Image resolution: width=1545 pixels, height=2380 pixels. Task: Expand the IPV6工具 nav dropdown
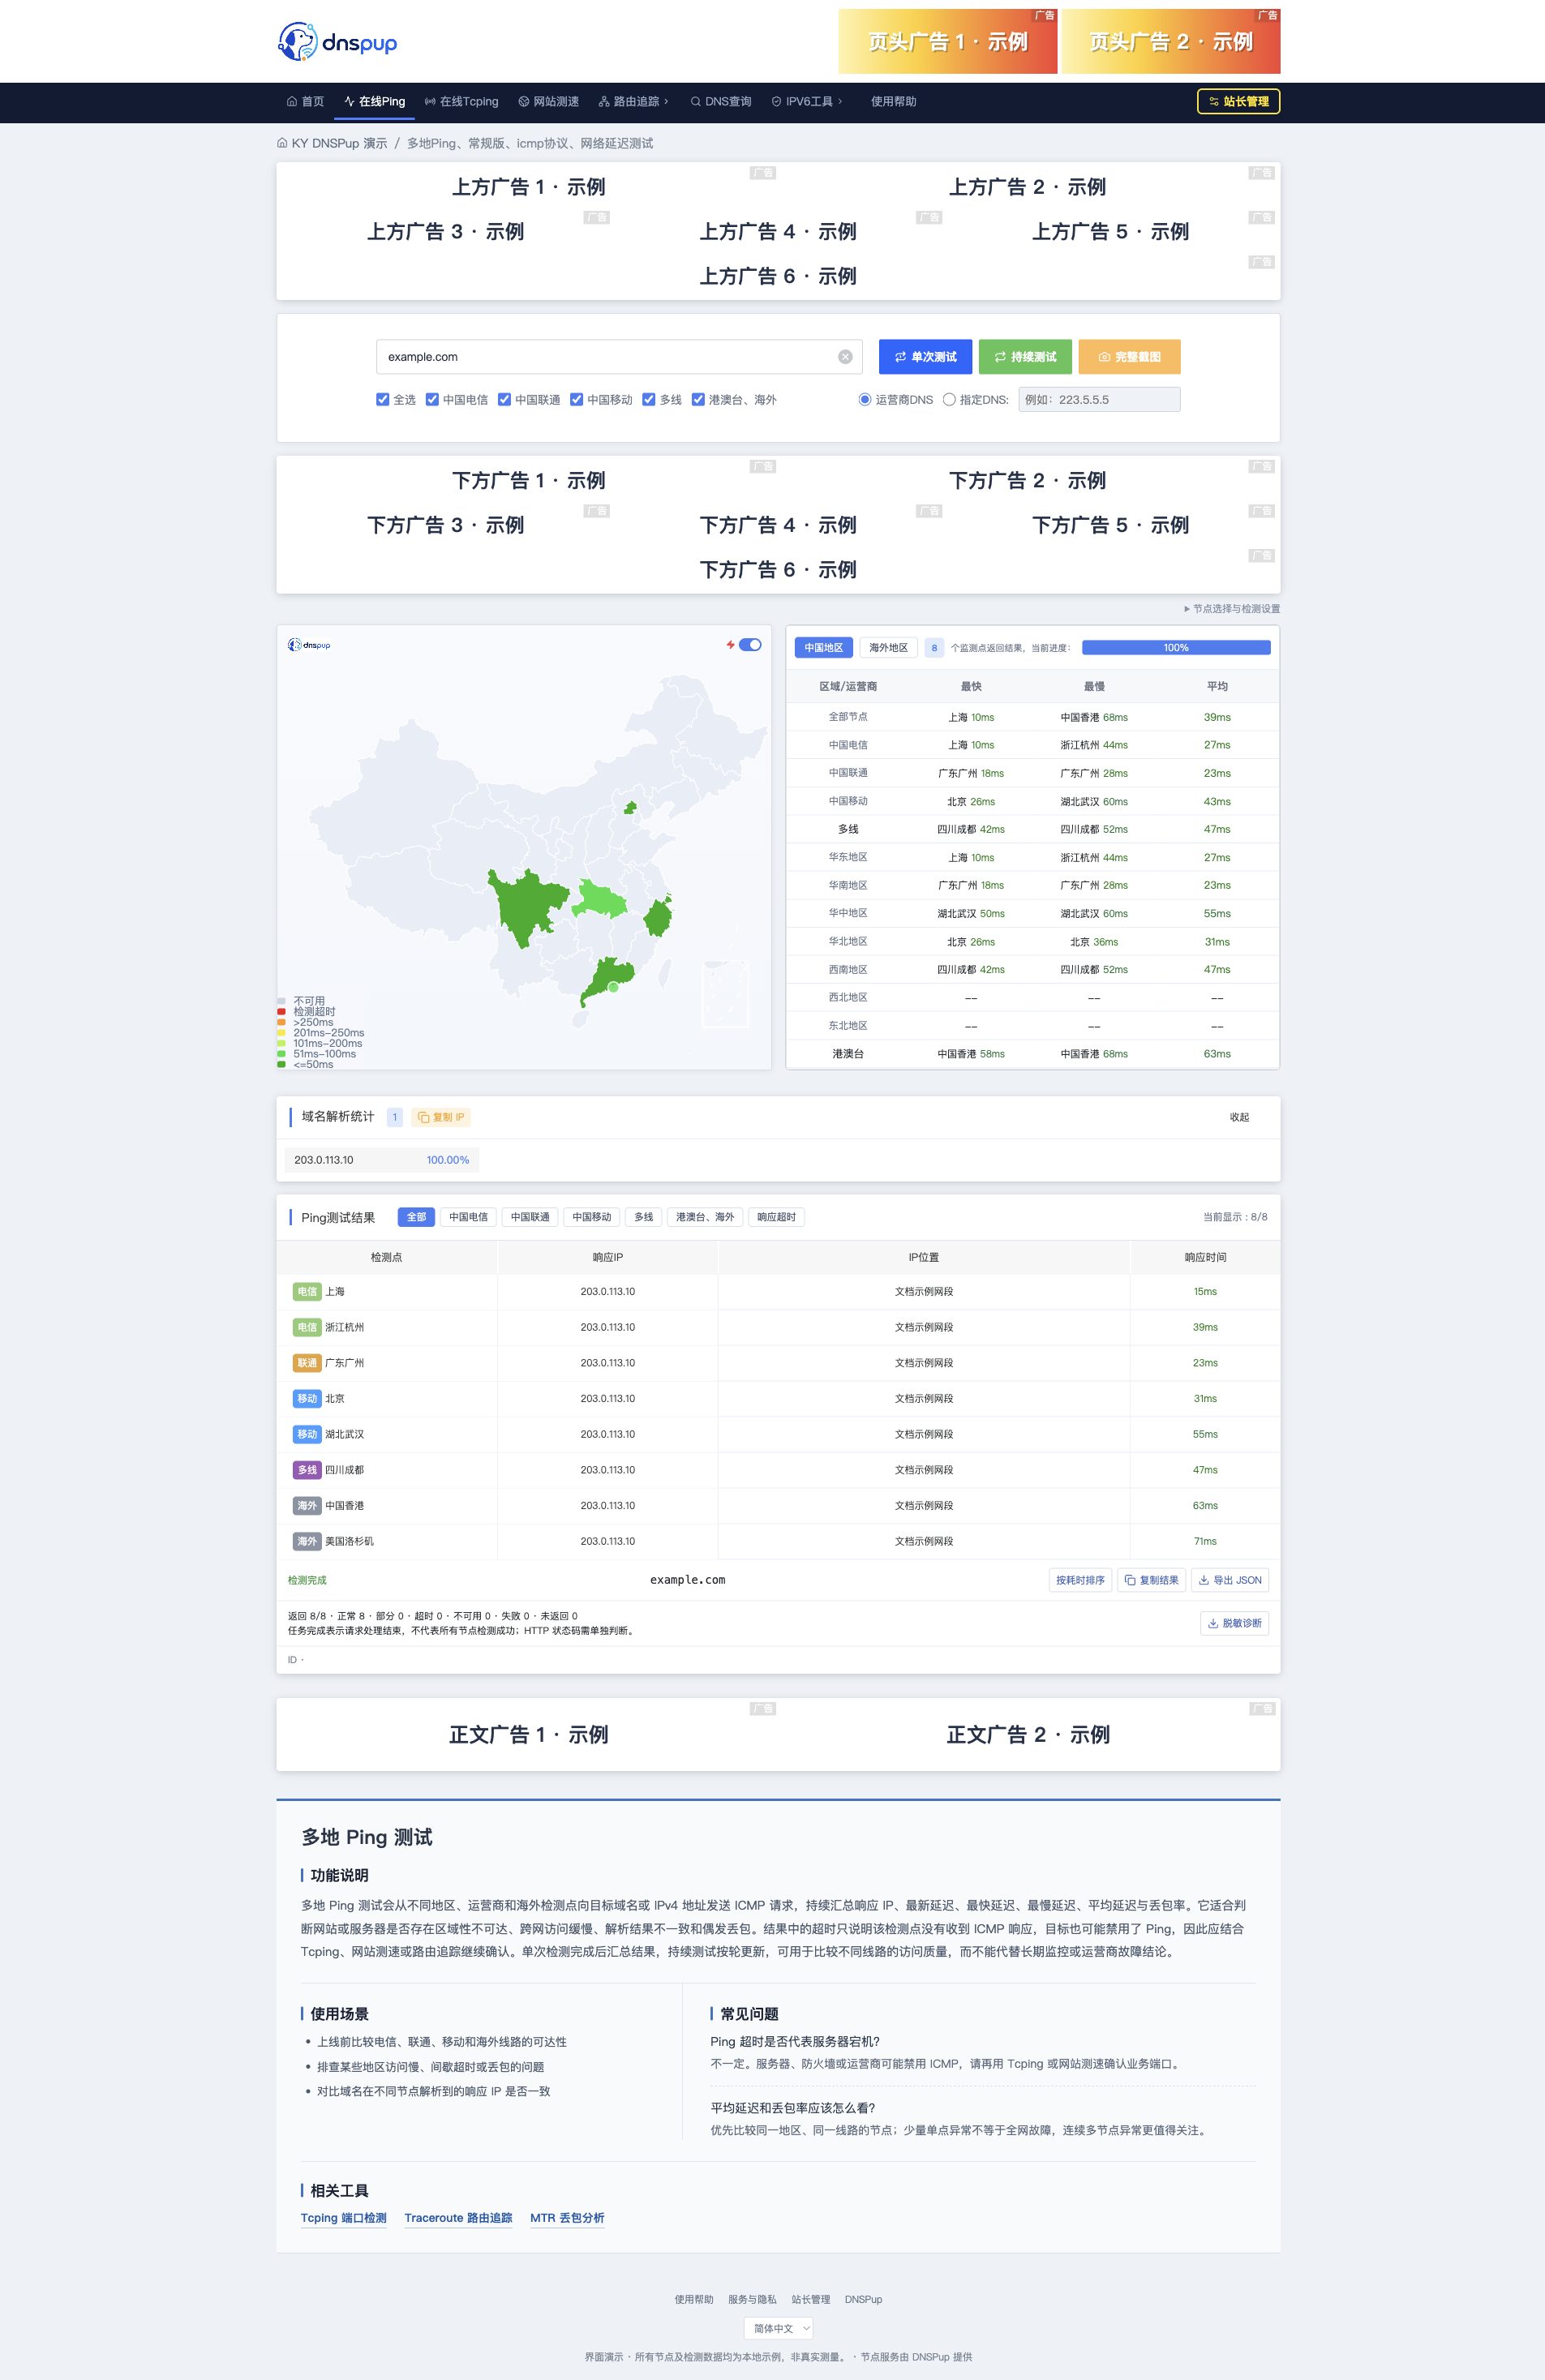tap(807, 102)
